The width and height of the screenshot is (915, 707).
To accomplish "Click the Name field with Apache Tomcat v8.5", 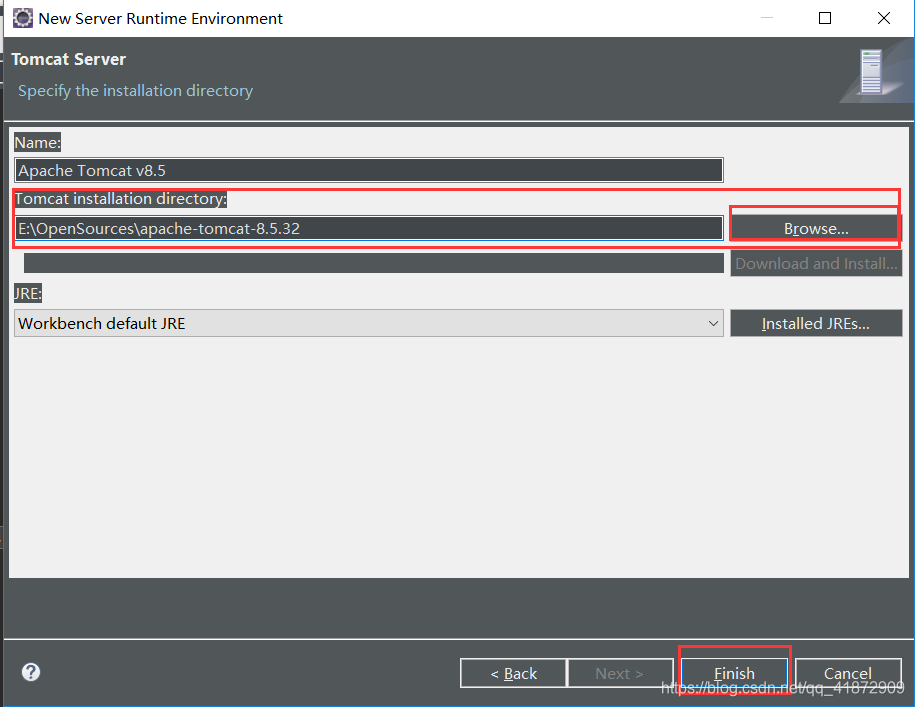I will [x=369, y=170].
